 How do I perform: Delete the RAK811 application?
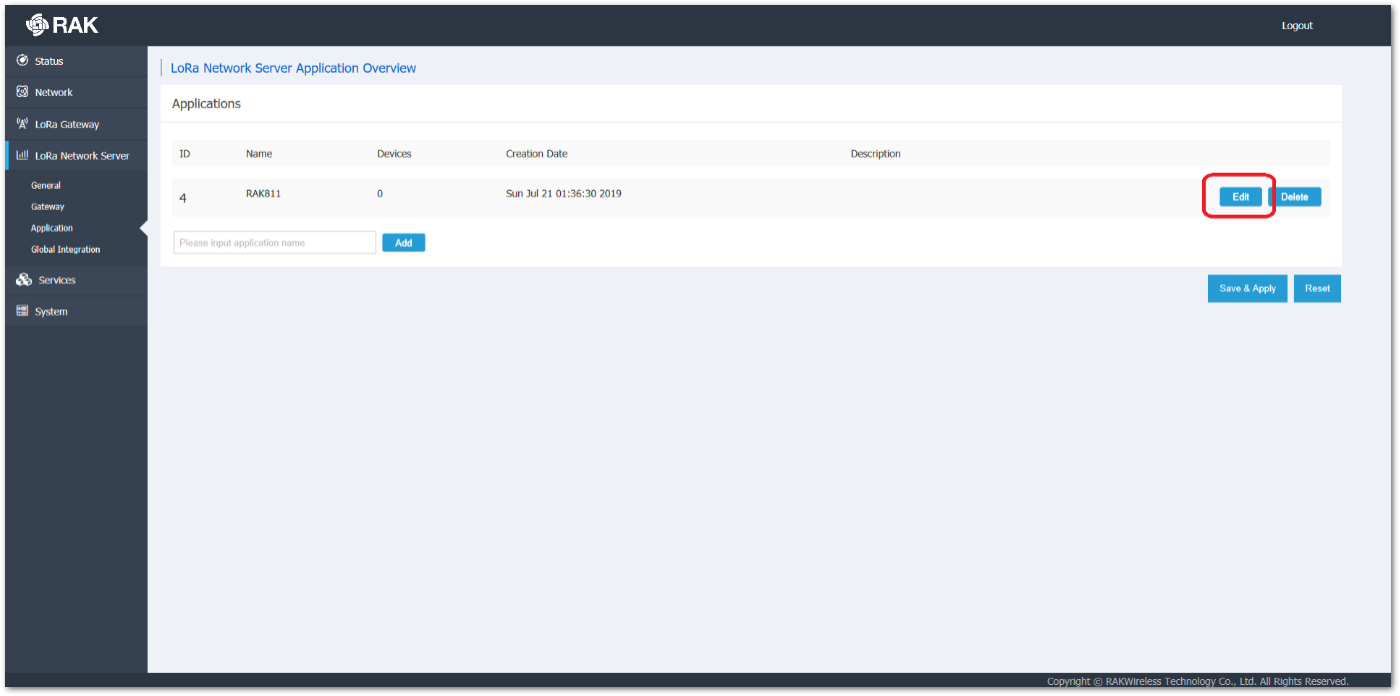pyautogui.click(x=1295, y=196)
